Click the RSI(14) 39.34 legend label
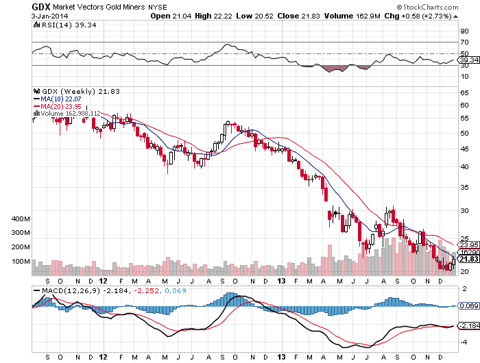 69,25
